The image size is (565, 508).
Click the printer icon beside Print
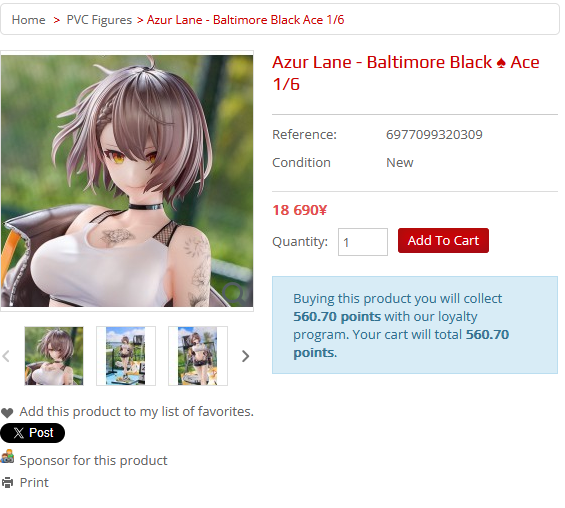pyautogui.click(x=7, y=482)
